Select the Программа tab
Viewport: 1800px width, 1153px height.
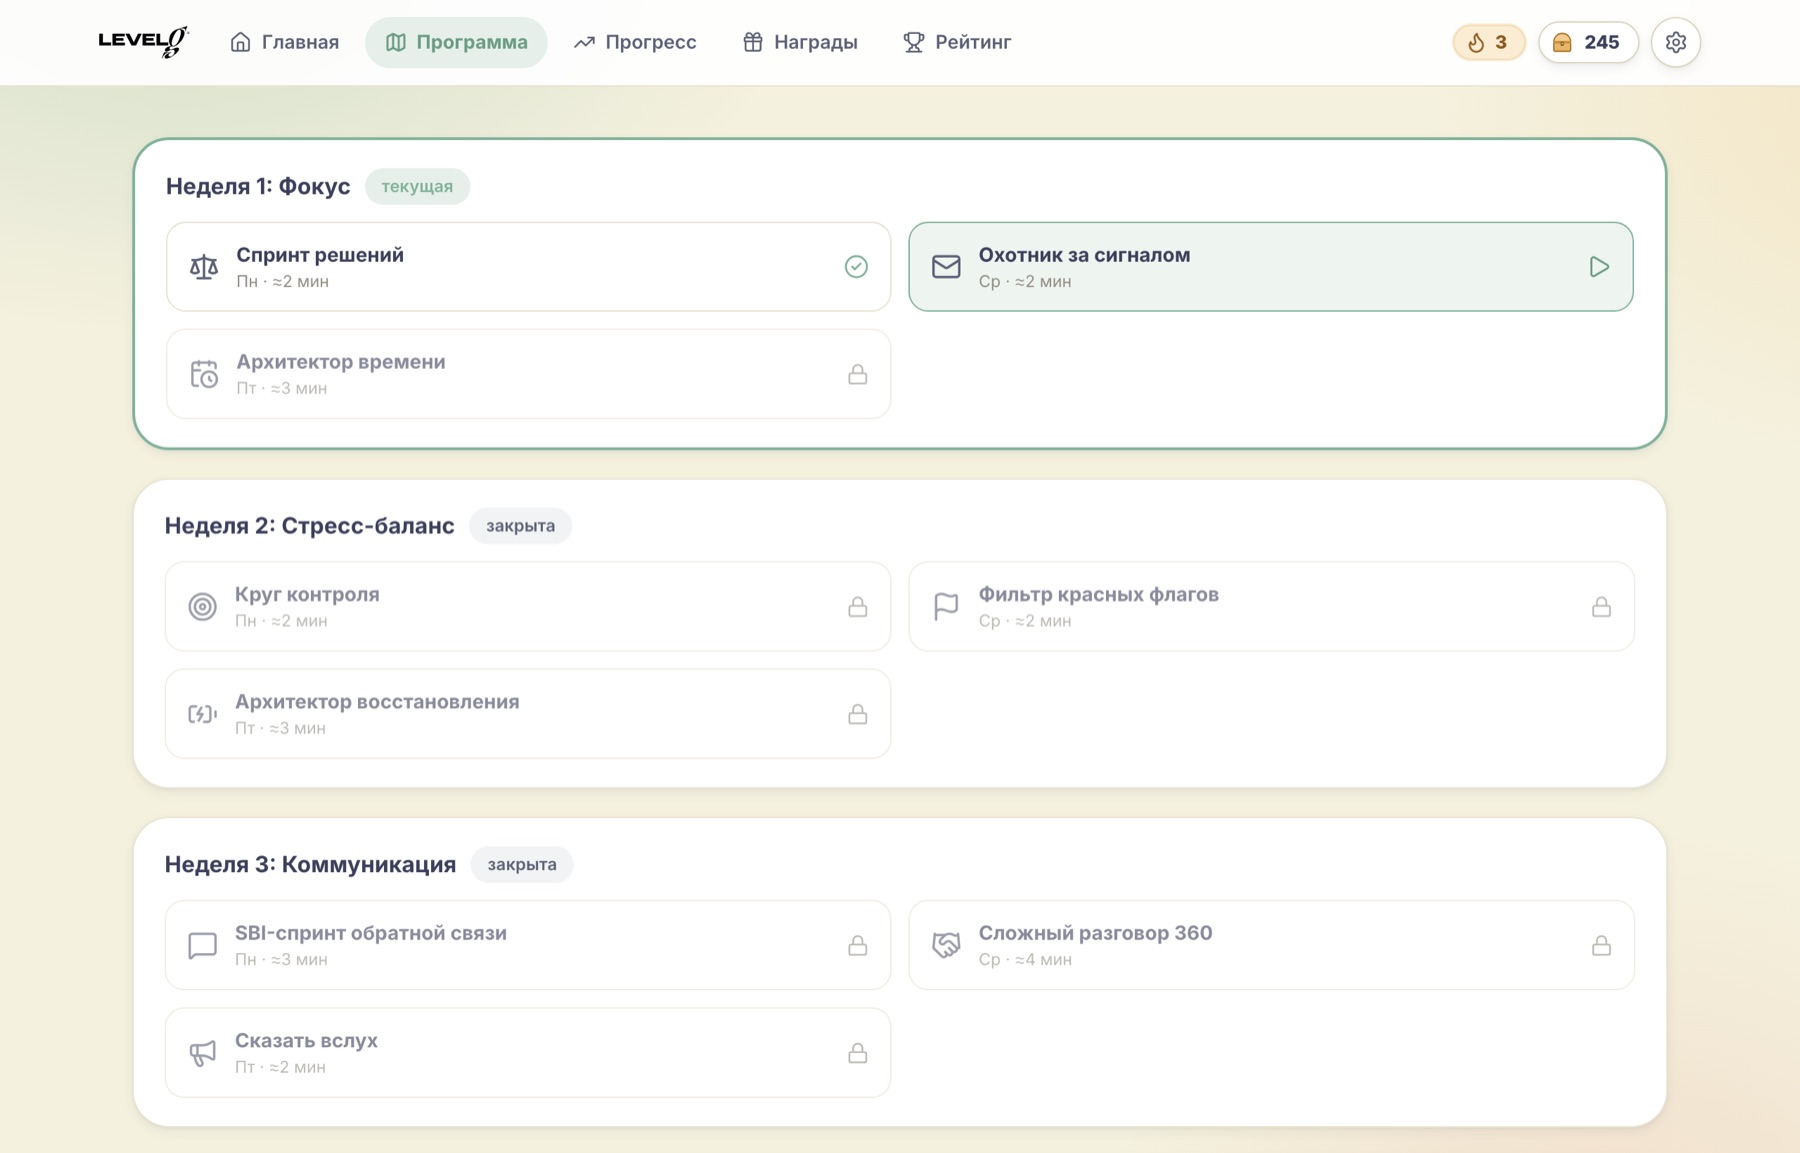[456, 42]
